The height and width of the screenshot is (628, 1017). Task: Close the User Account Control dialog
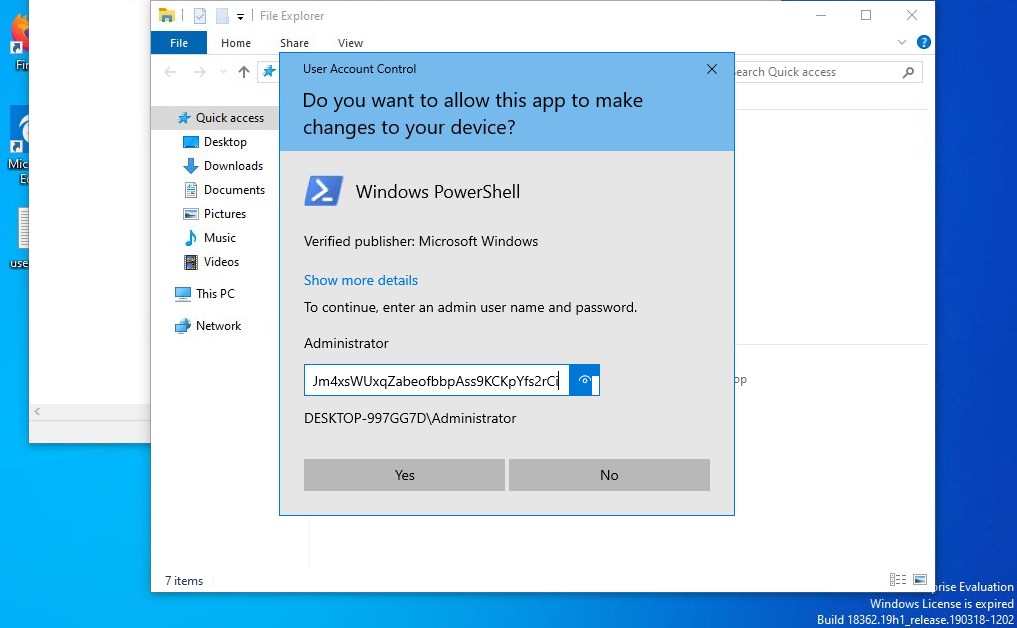(x=711, y=69)
